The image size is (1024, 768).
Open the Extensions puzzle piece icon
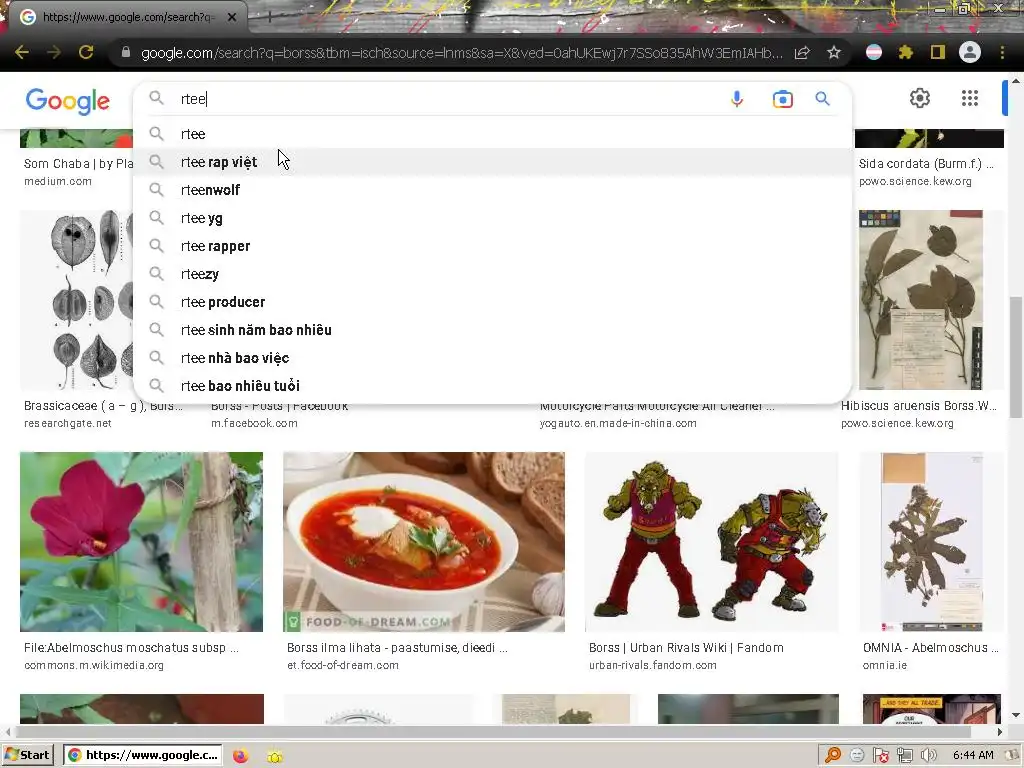coord(905,52)
